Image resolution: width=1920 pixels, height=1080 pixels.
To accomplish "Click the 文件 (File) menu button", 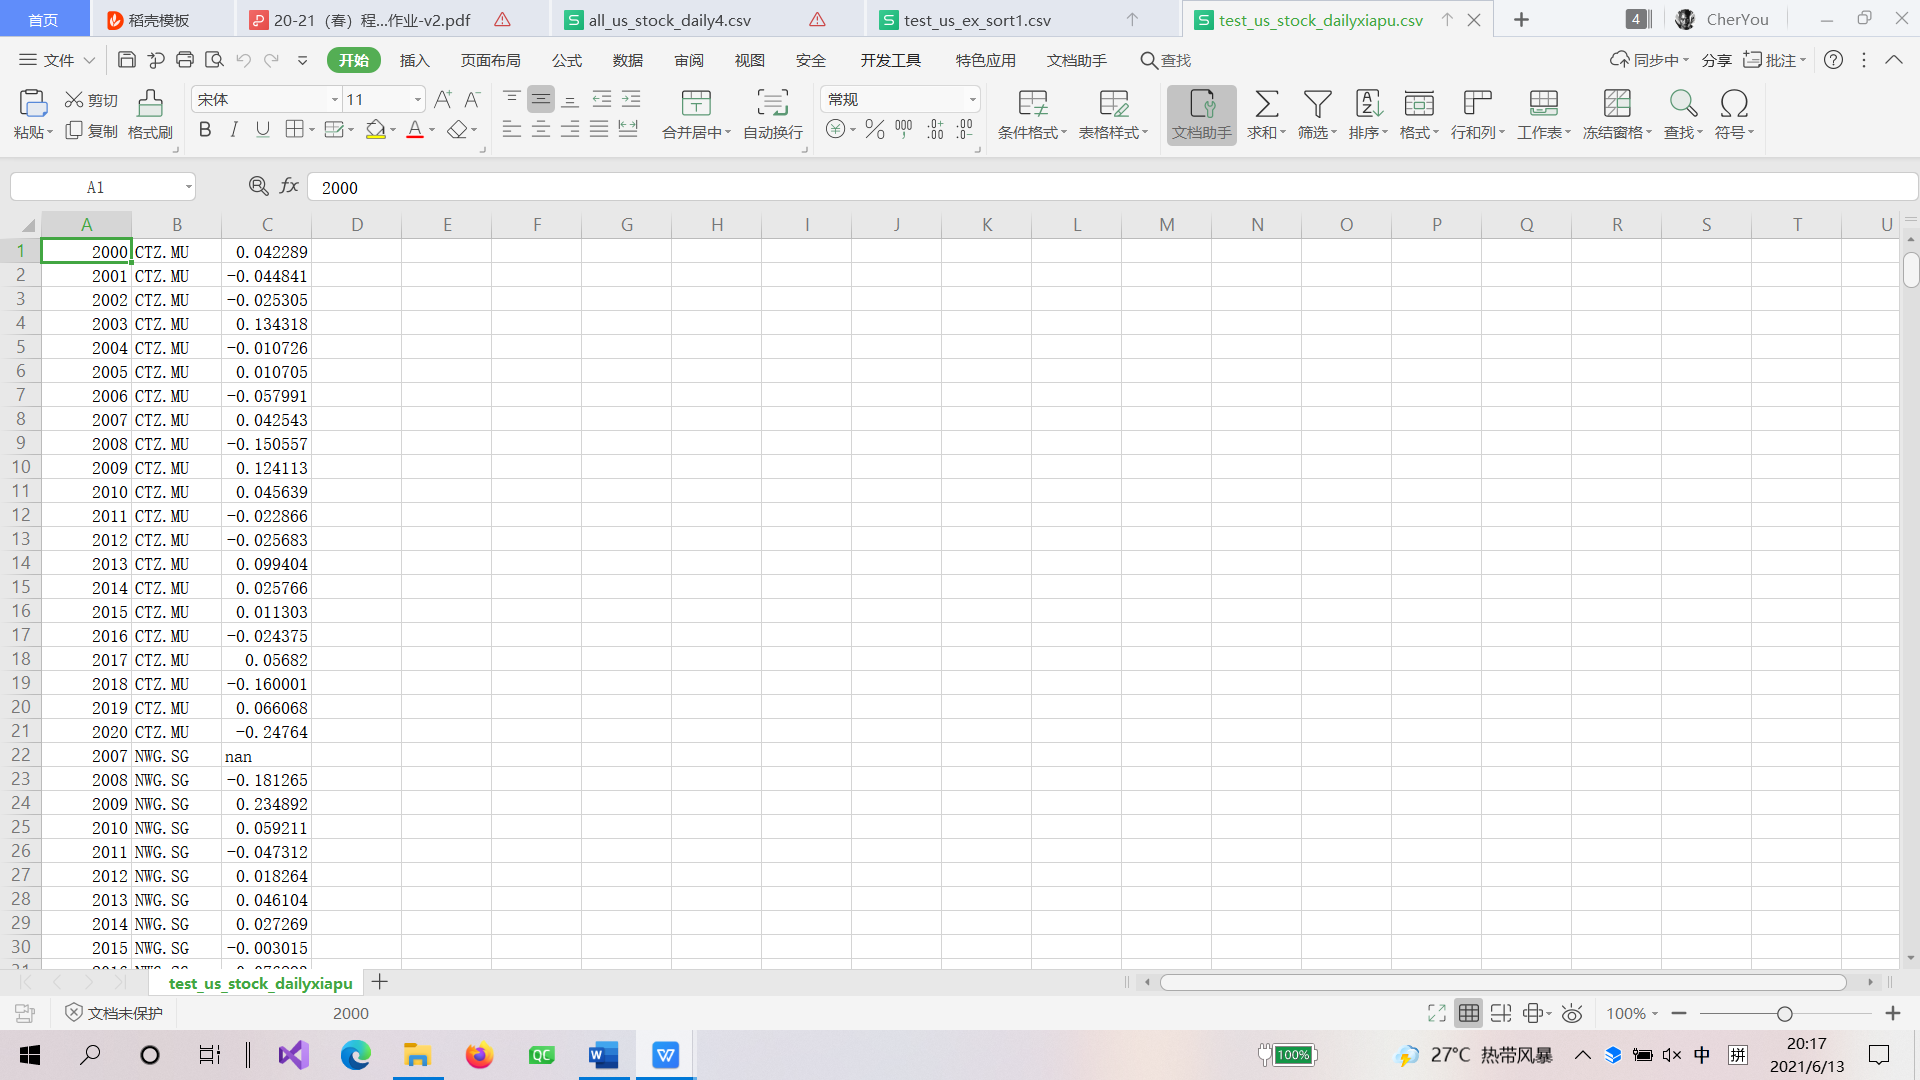I will tap(58, 60).
